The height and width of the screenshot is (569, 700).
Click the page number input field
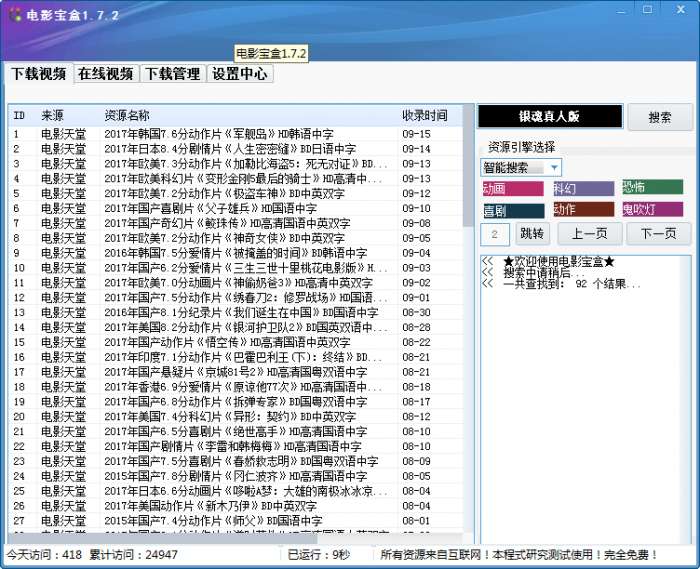point(495,234)
